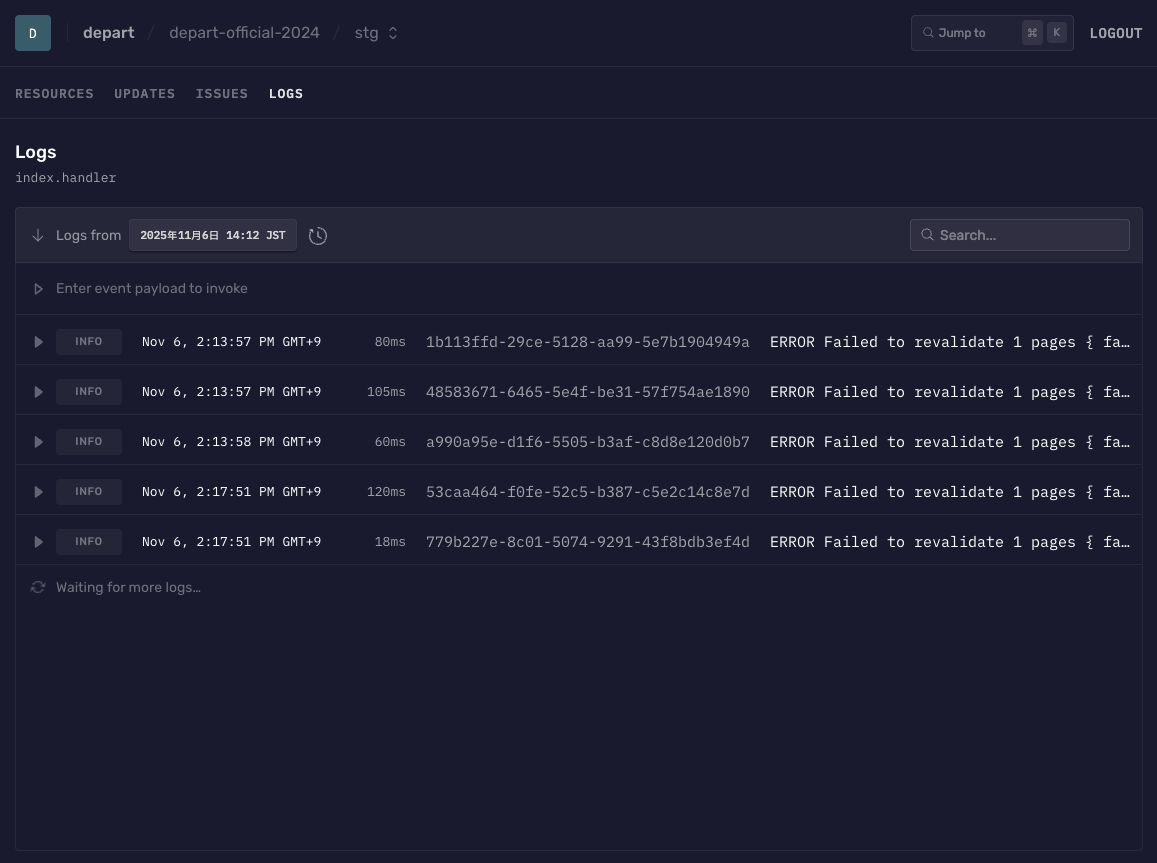Expand the log entry at 2:13:58 PM
Viewport: 1157px width, 863px height.
pos(38,442)
